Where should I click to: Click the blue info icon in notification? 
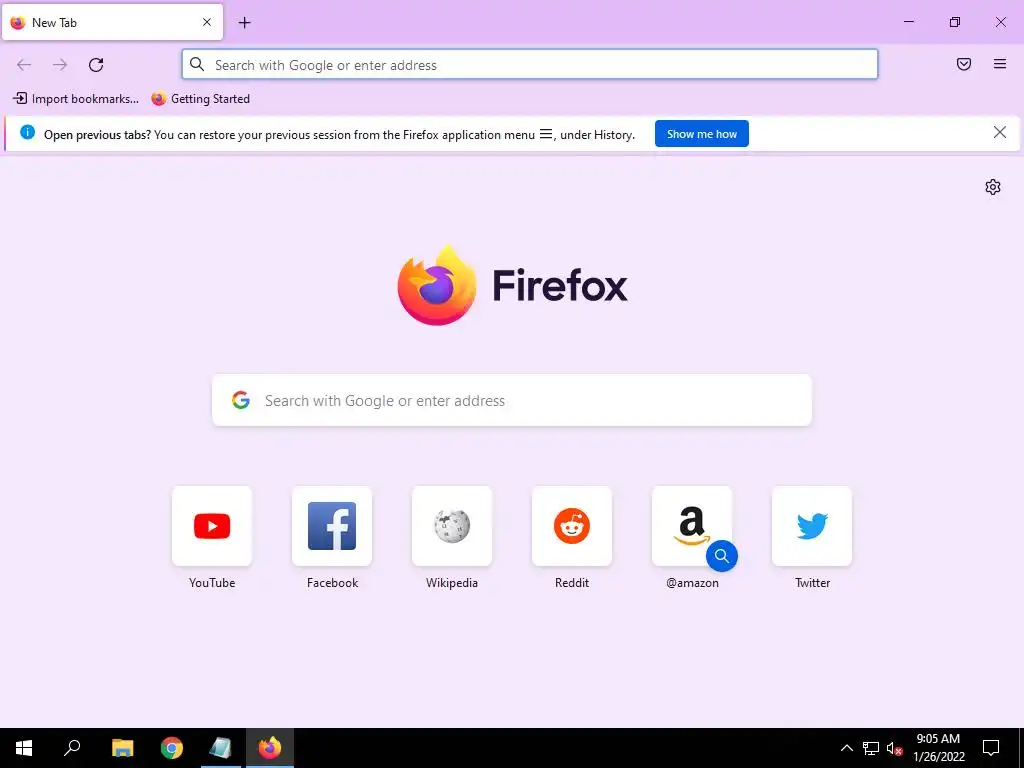click(x=27, y=133)
